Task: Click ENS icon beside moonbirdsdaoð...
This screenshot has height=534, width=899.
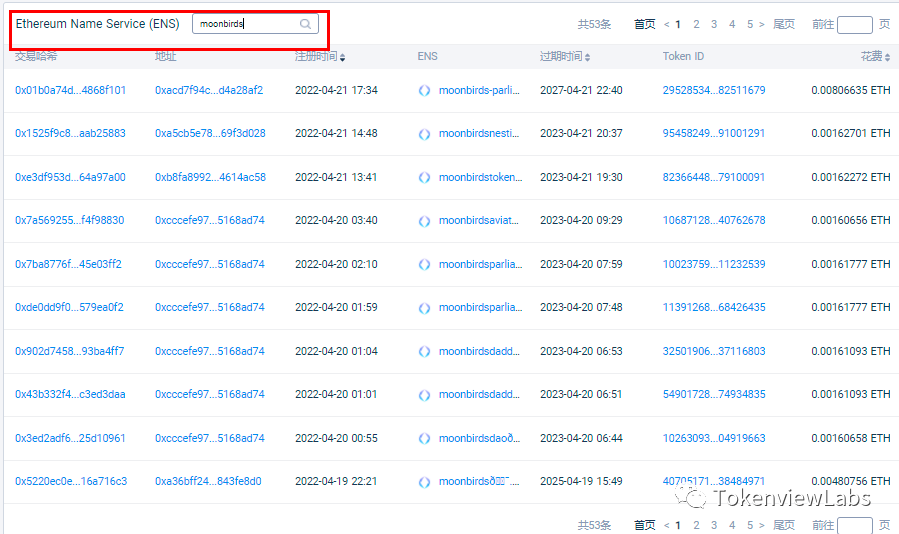Action: (424, 439)
